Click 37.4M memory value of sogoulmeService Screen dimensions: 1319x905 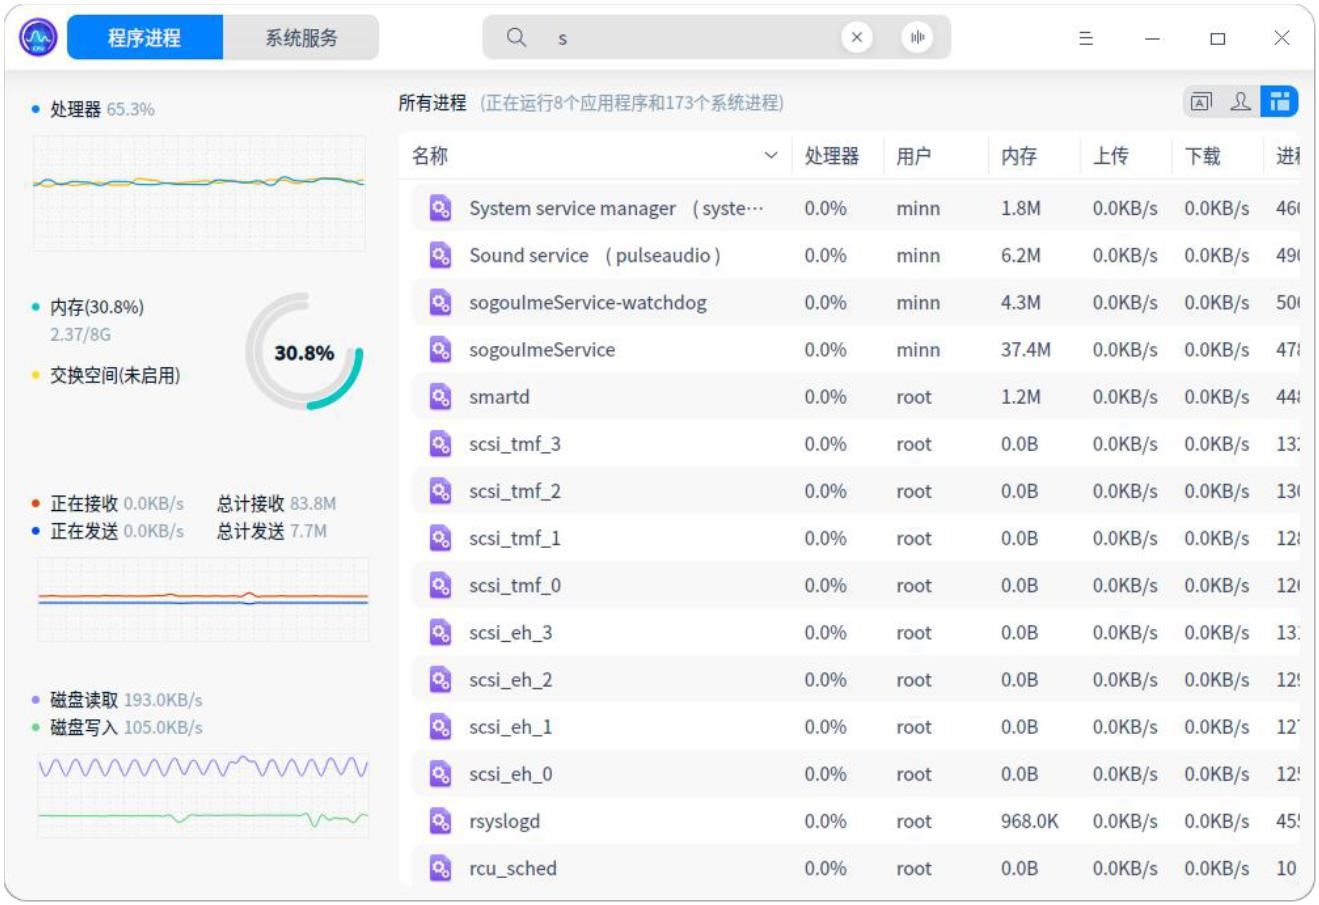click(x=1025, y=349)
